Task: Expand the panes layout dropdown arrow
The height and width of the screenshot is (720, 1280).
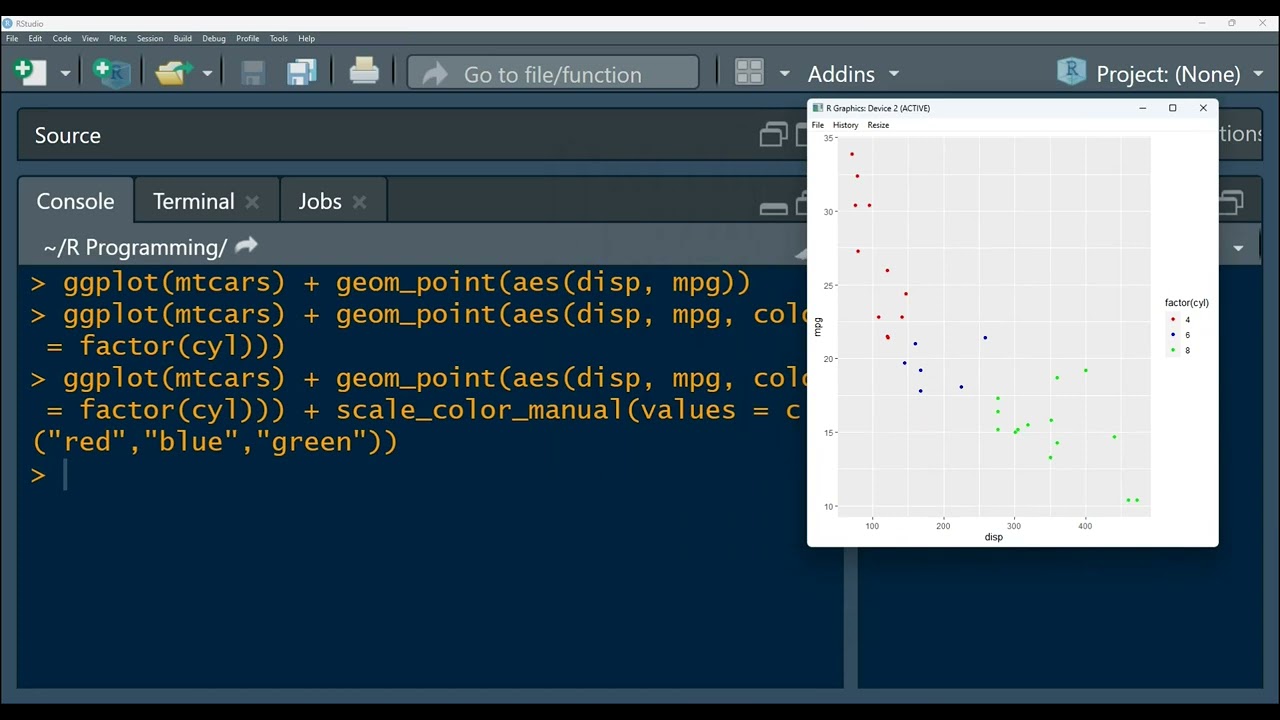Action: [x=785, y=74]
